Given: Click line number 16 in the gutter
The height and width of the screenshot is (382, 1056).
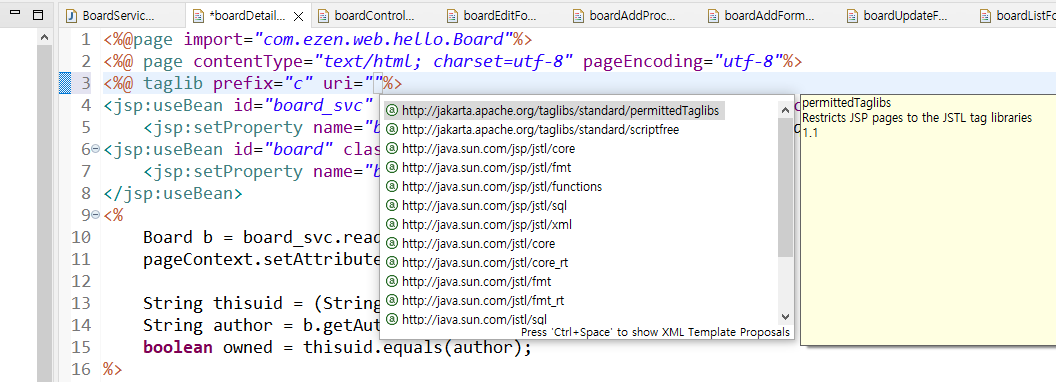Looking at the screenshot, I should point(81,369).
